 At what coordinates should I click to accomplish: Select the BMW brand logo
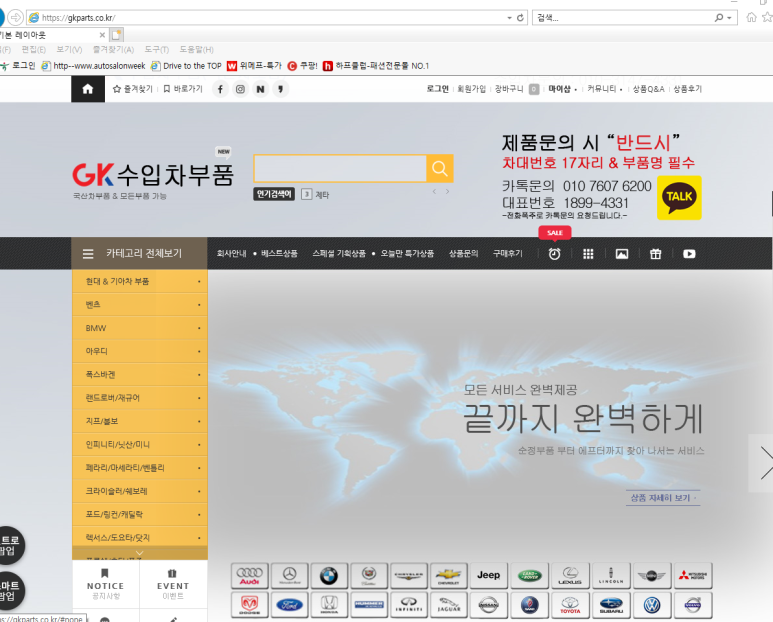(x=329, y=576)
